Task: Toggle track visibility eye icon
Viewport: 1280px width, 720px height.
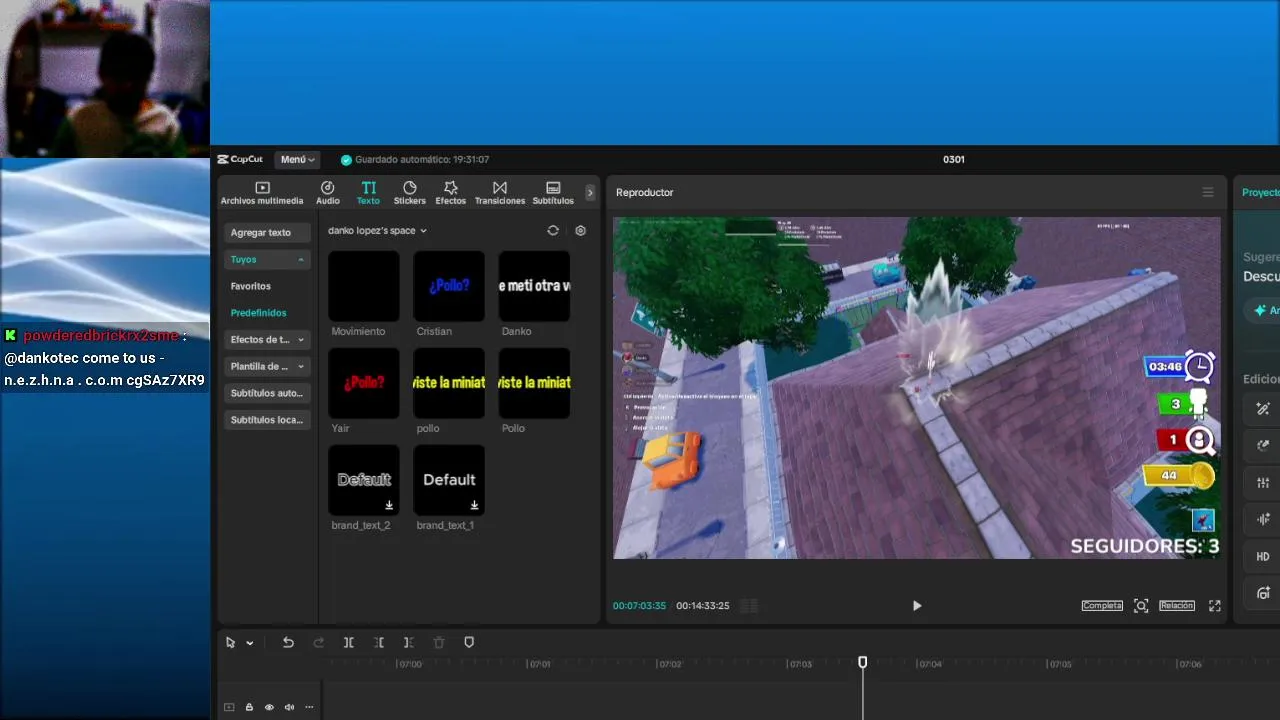Action: 269,707
